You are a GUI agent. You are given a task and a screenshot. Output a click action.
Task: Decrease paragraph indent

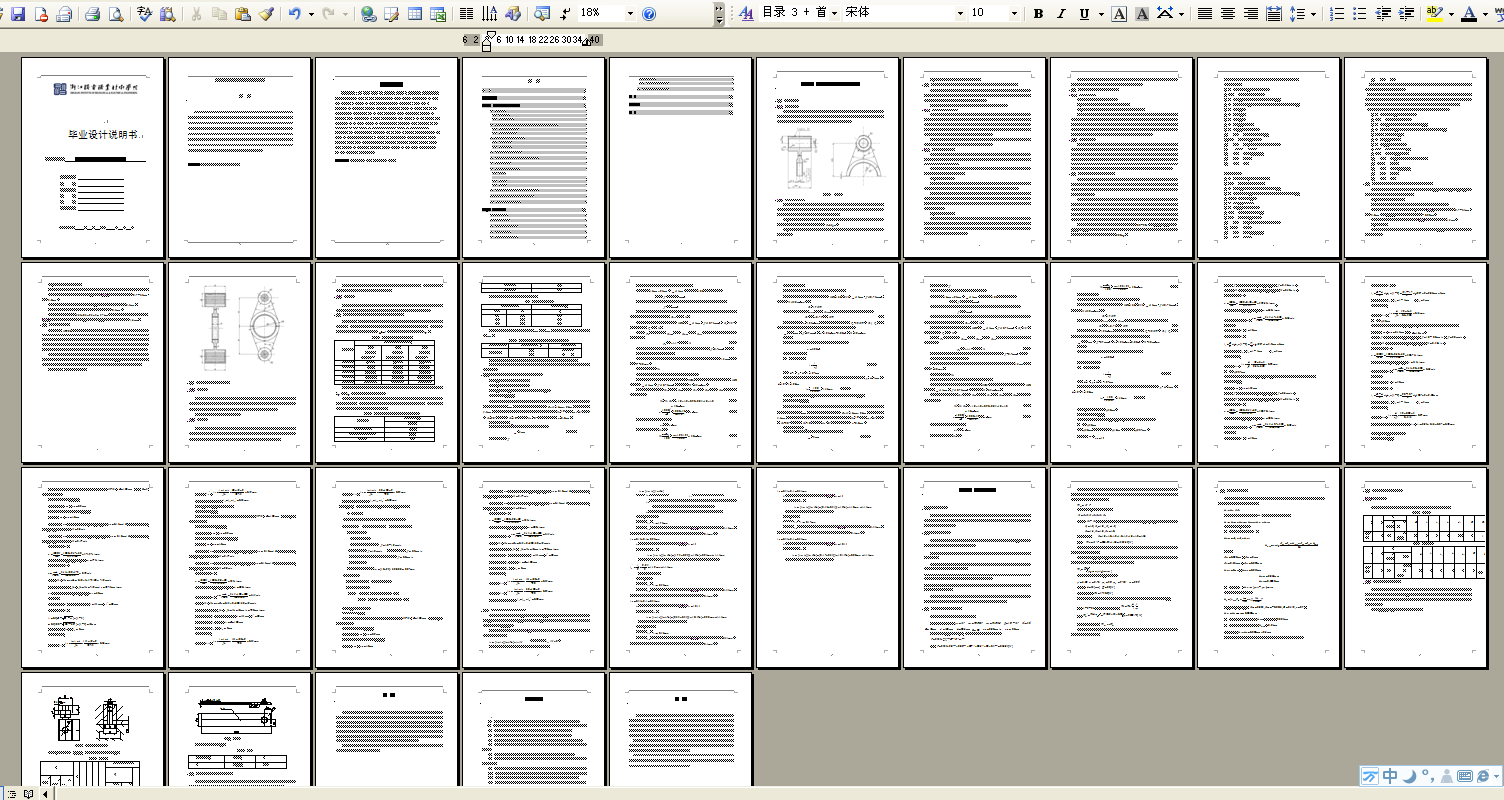pyautogui.click(x=1384, y=14)
